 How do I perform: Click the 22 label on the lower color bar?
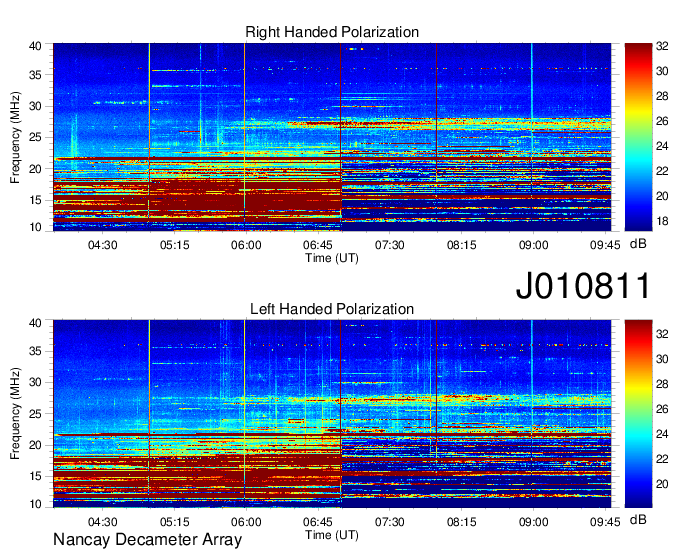[x=662, y=459]
